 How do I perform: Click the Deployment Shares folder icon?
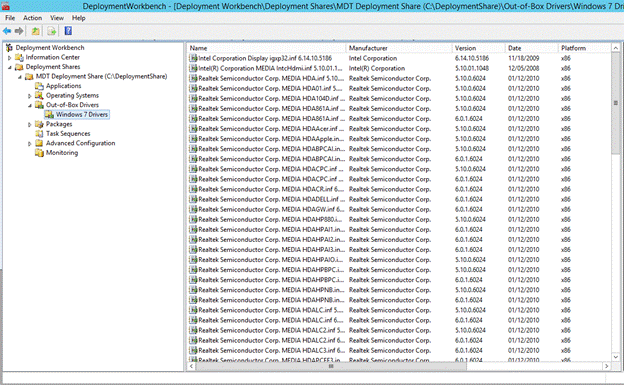point(19,67)
